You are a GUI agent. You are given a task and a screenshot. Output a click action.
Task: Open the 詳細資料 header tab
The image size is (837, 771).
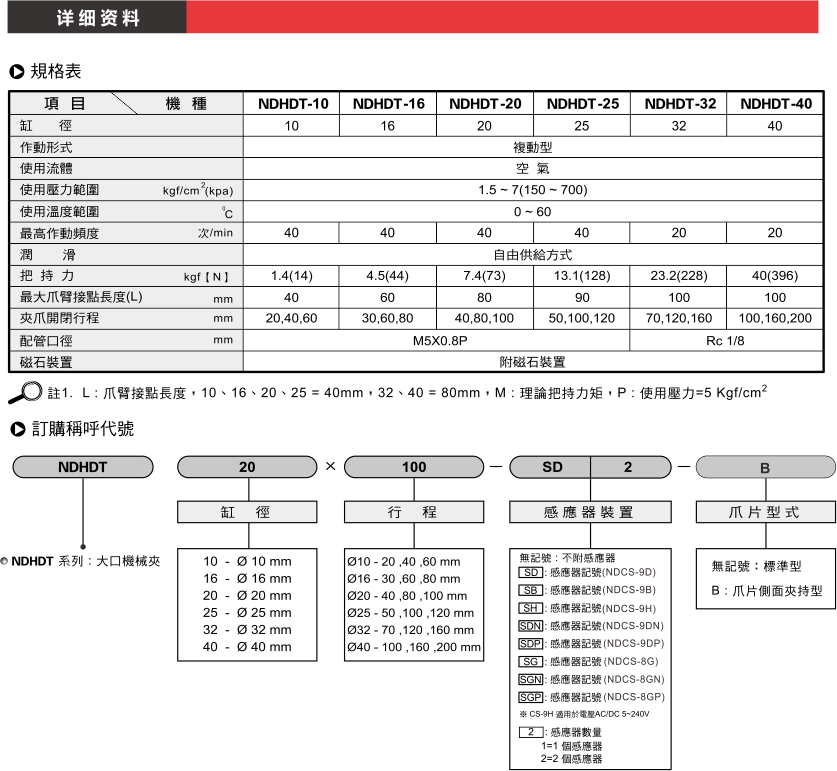coord(97,18)
